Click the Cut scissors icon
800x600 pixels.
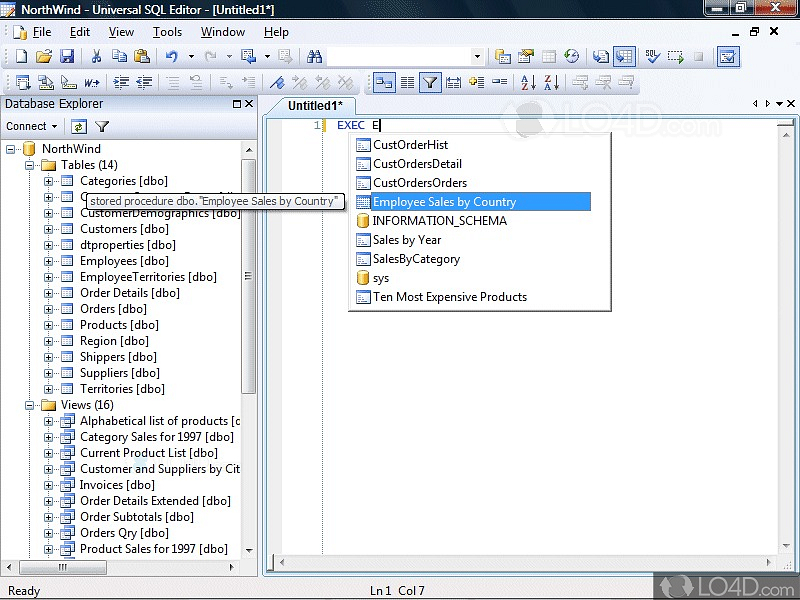(x=97, y=57)
